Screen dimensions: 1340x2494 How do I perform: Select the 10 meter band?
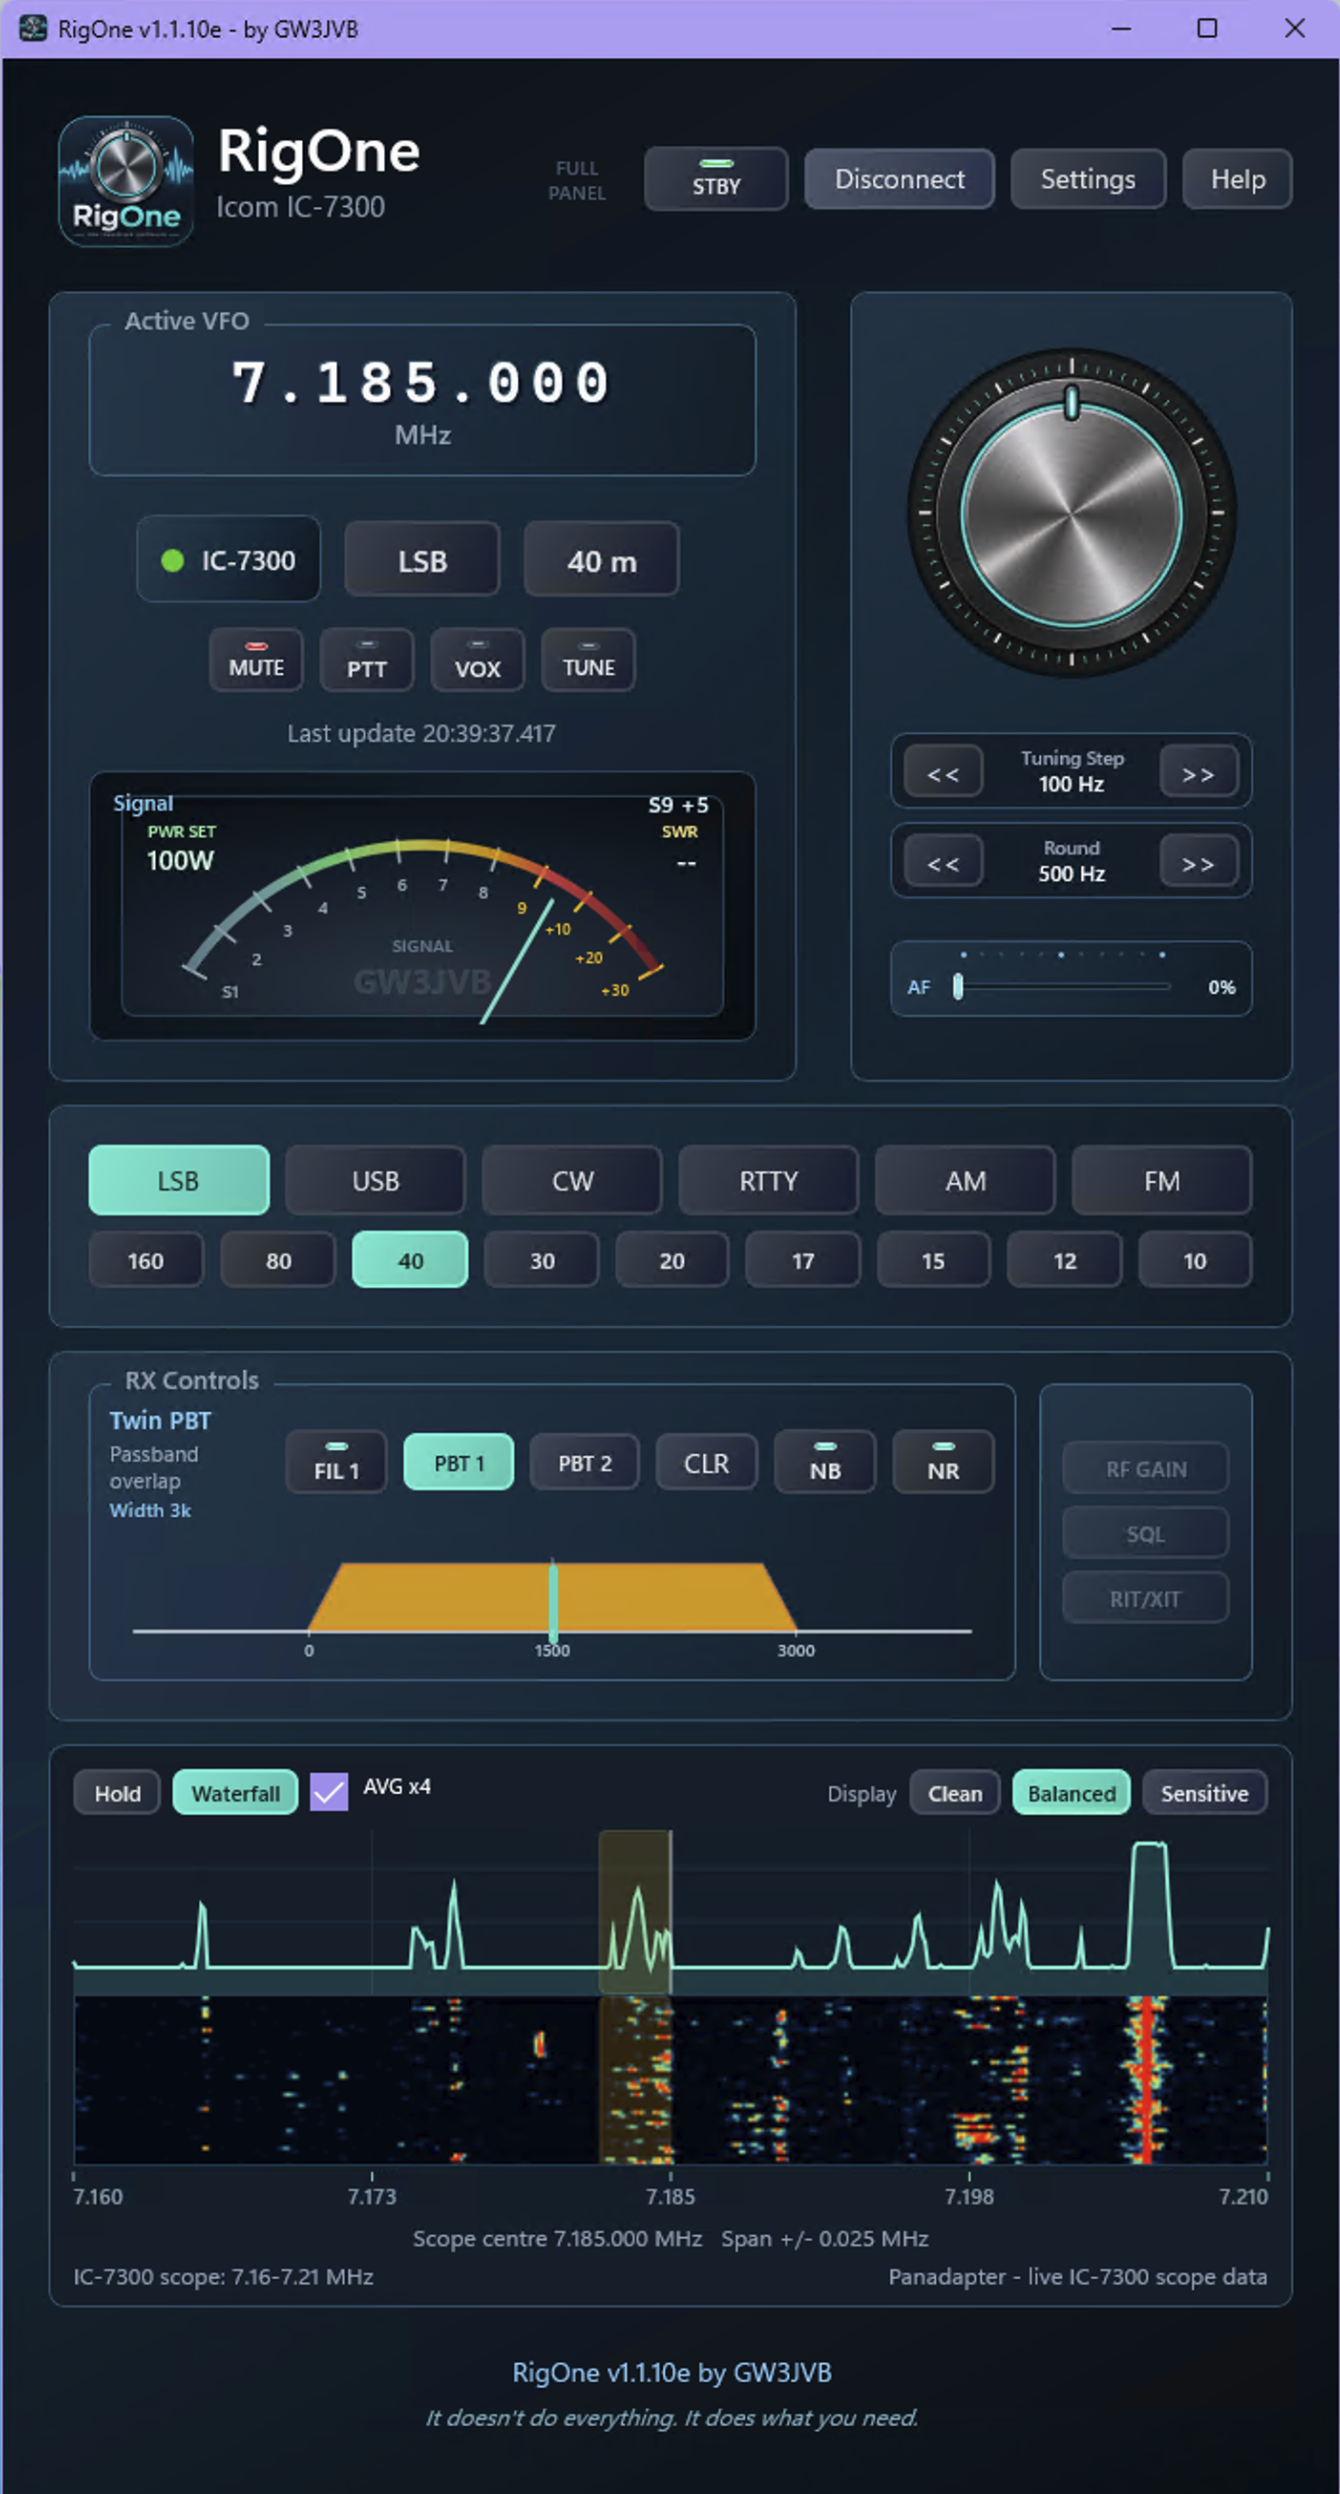point(1195,1260)
